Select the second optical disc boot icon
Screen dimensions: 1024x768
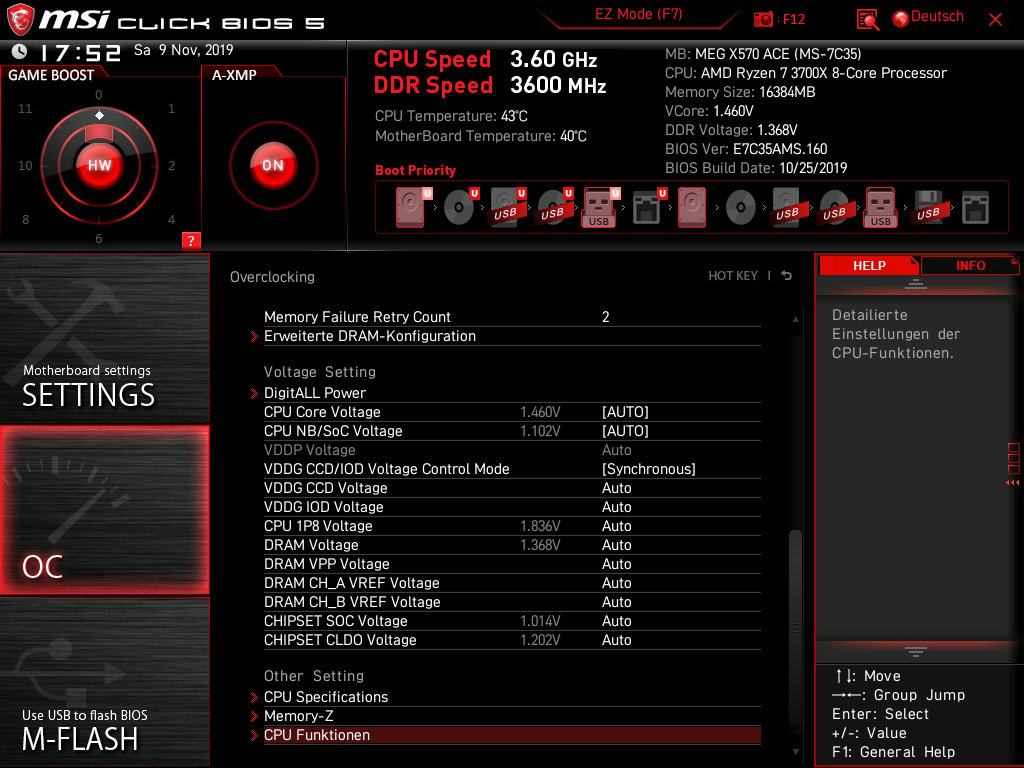(741, 208)
